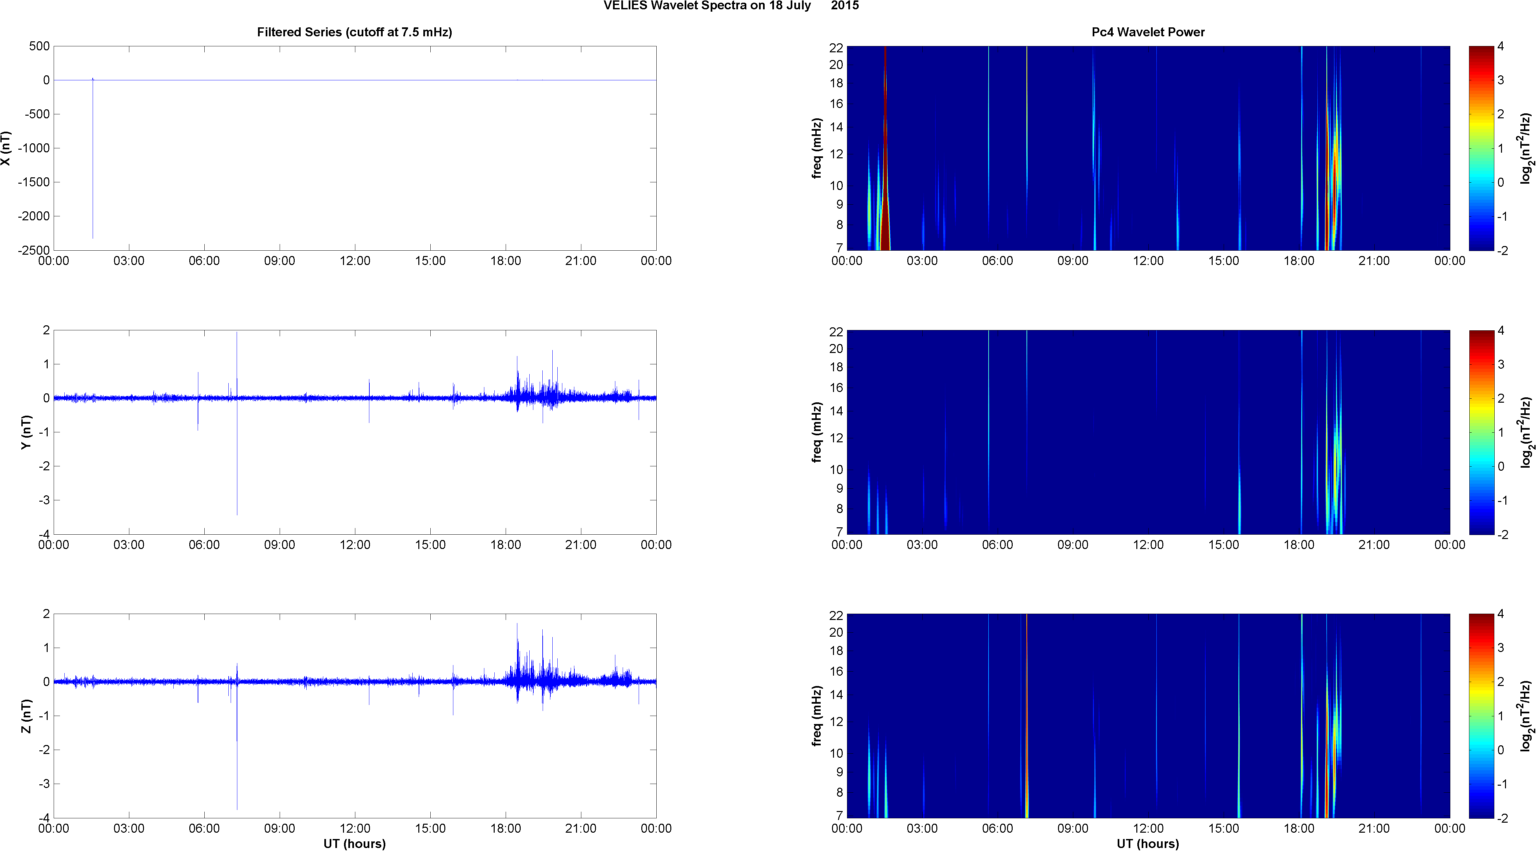The height and width of the screenshot is (851, 1536).
Task: Click the 'Z (nT)' axis label
Action: coord(27,716)
